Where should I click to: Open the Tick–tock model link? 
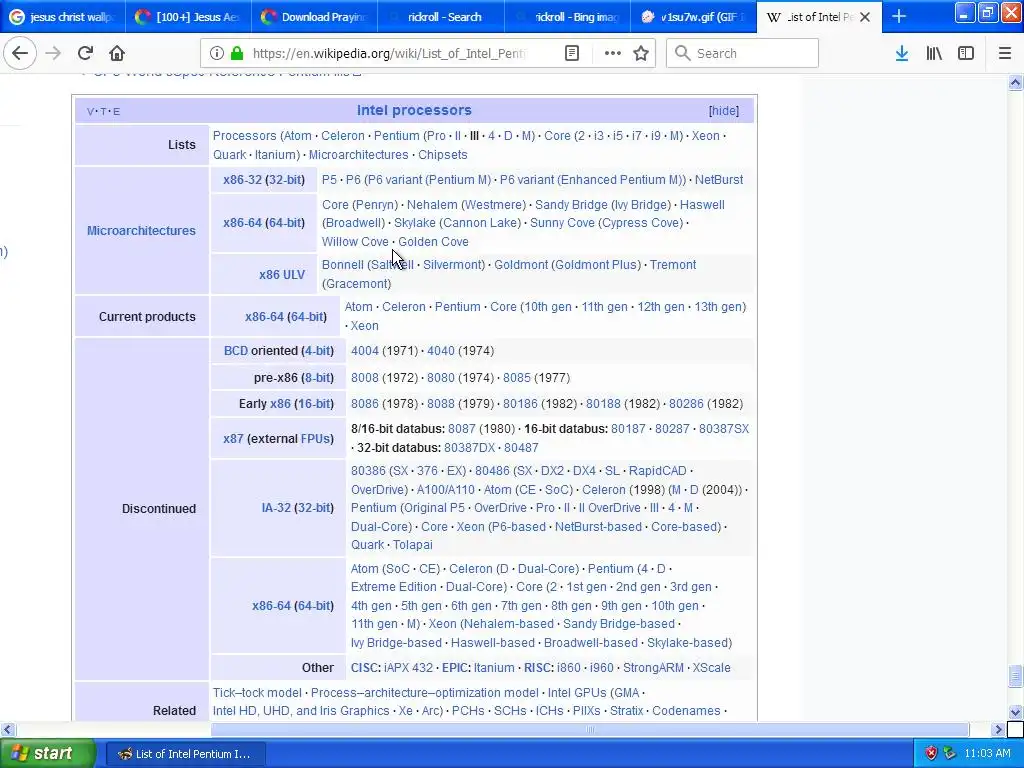coord(257,693)
